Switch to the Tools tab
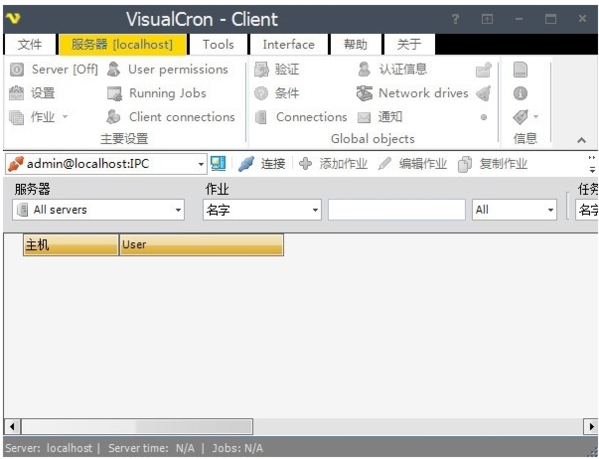Image resolution: width=599 pixels, height=459 pixels. (218, 44)
